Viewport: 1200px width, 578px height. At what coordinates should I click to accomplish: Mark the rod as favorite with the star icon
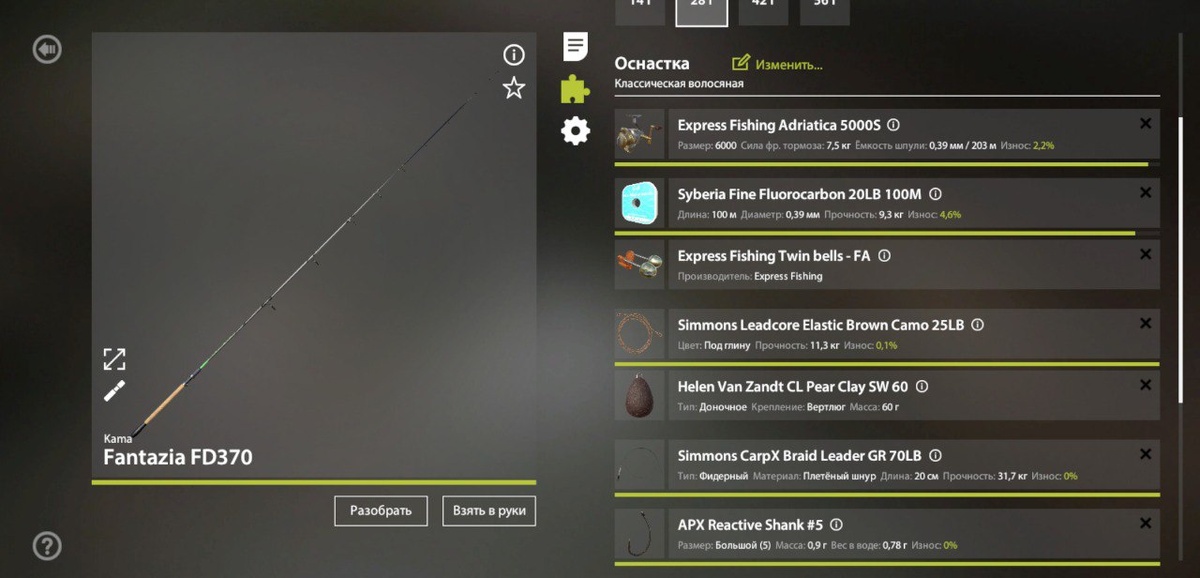pyautogui.click(x=513, y=88)
